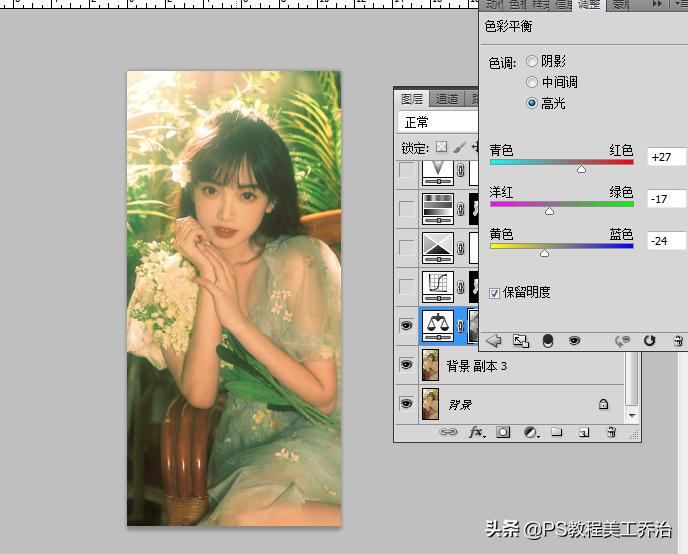Click the Layers panel scrollbar down arrow

[x=632, y=415]
